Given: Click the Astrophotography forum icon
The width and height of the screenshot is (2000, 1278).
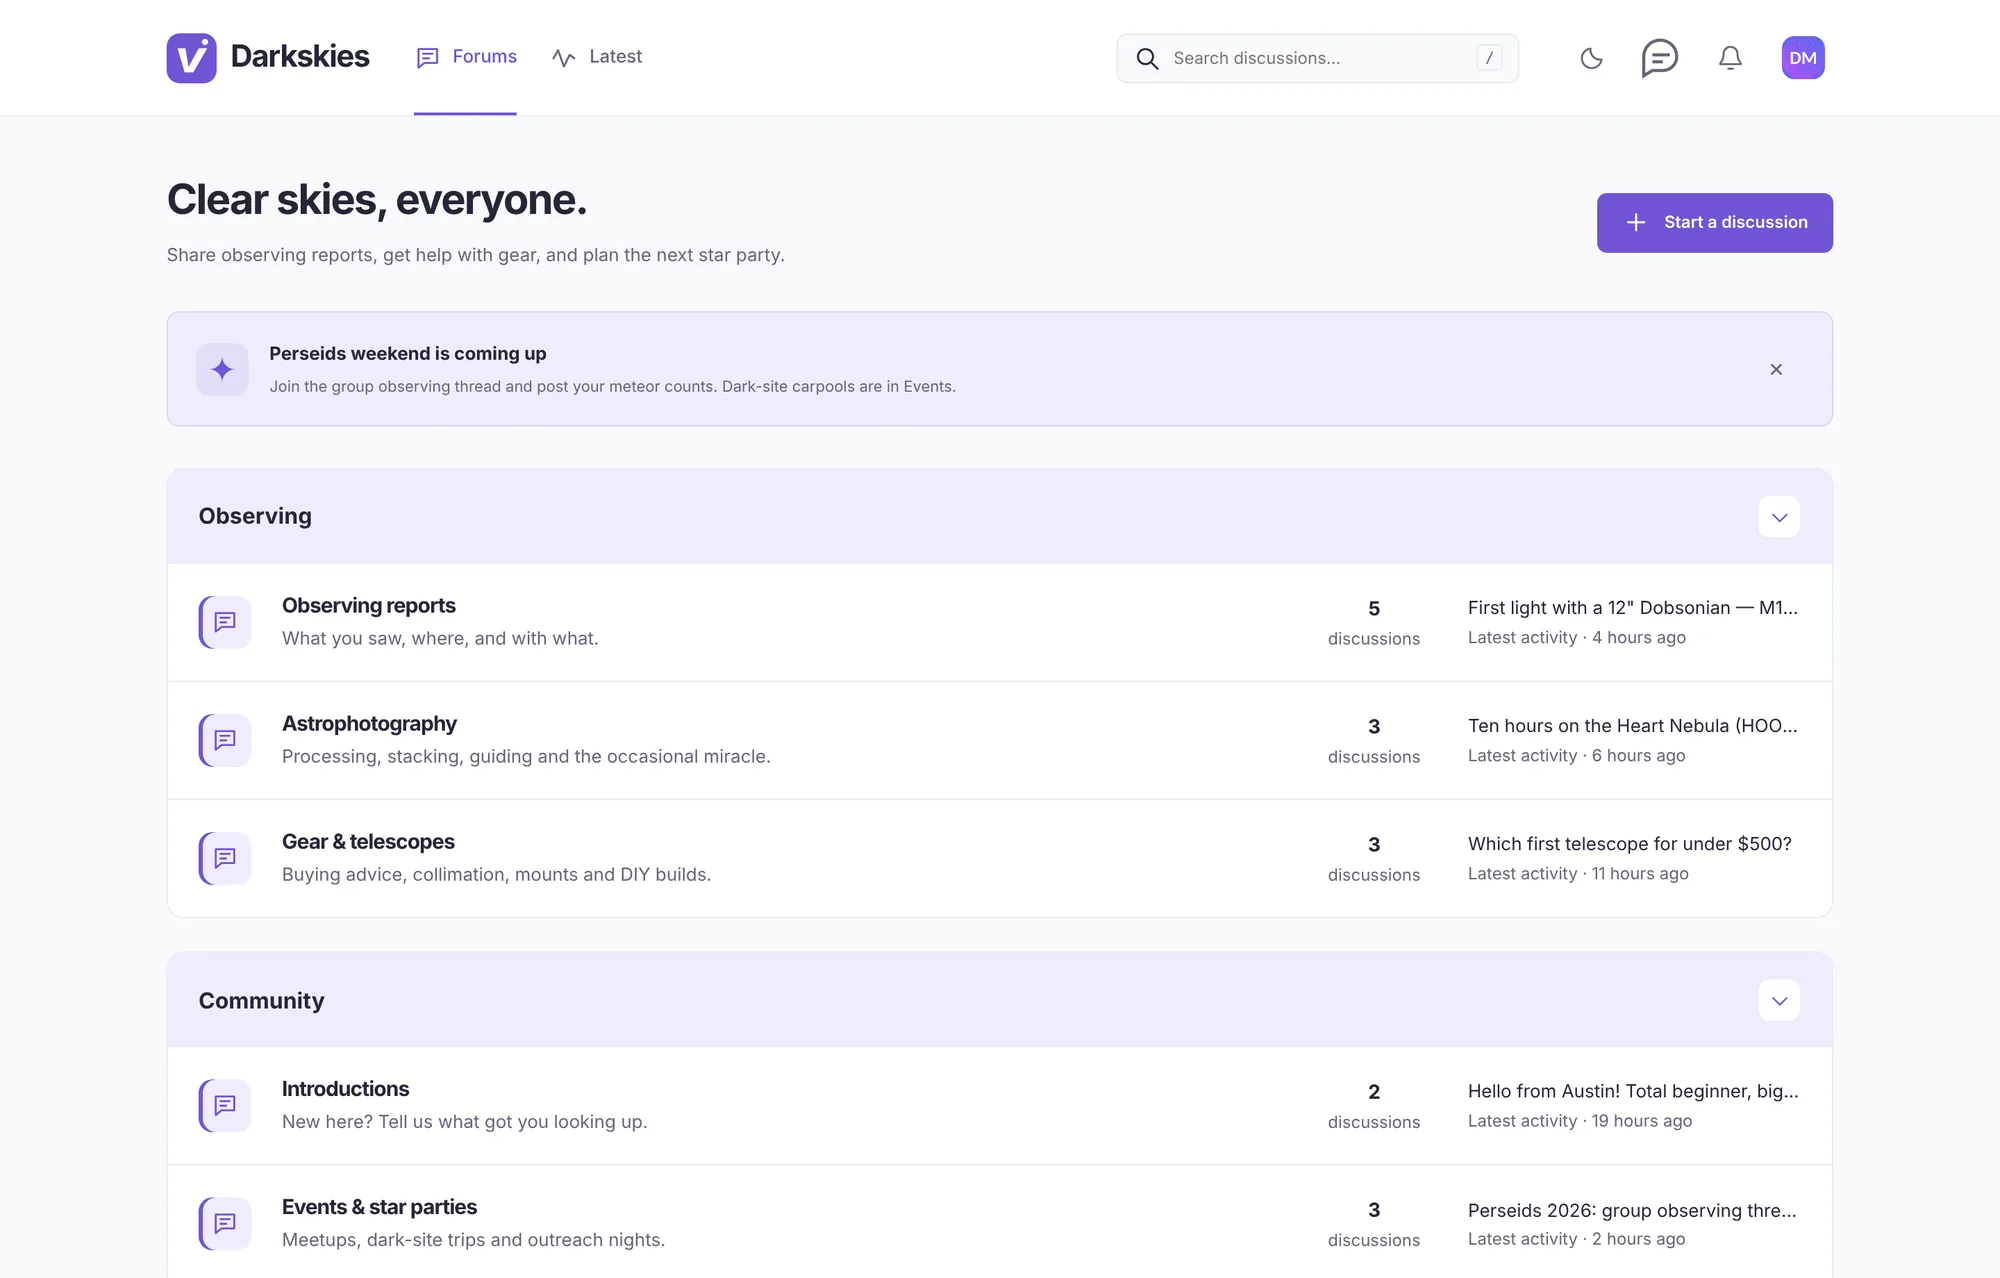Looking at the screenshot, I should pyautogui.click(x=225, y=740).
